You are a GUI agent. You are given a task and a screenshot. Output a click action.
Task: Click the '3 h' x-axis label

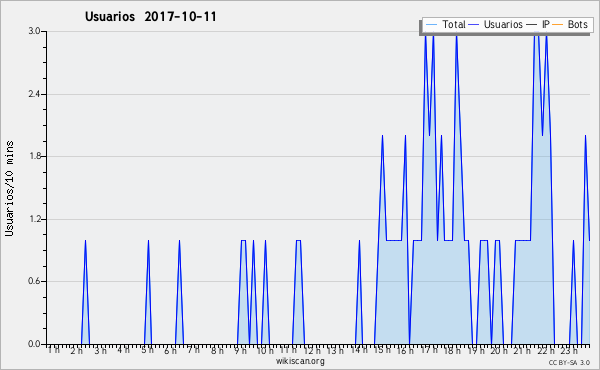[x=101, y=350]
